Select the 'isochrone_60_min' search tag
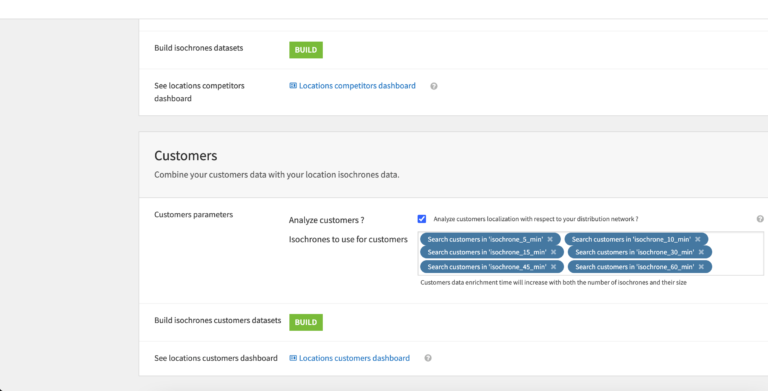The image size is (768, 391). click(x=634, y=267)
